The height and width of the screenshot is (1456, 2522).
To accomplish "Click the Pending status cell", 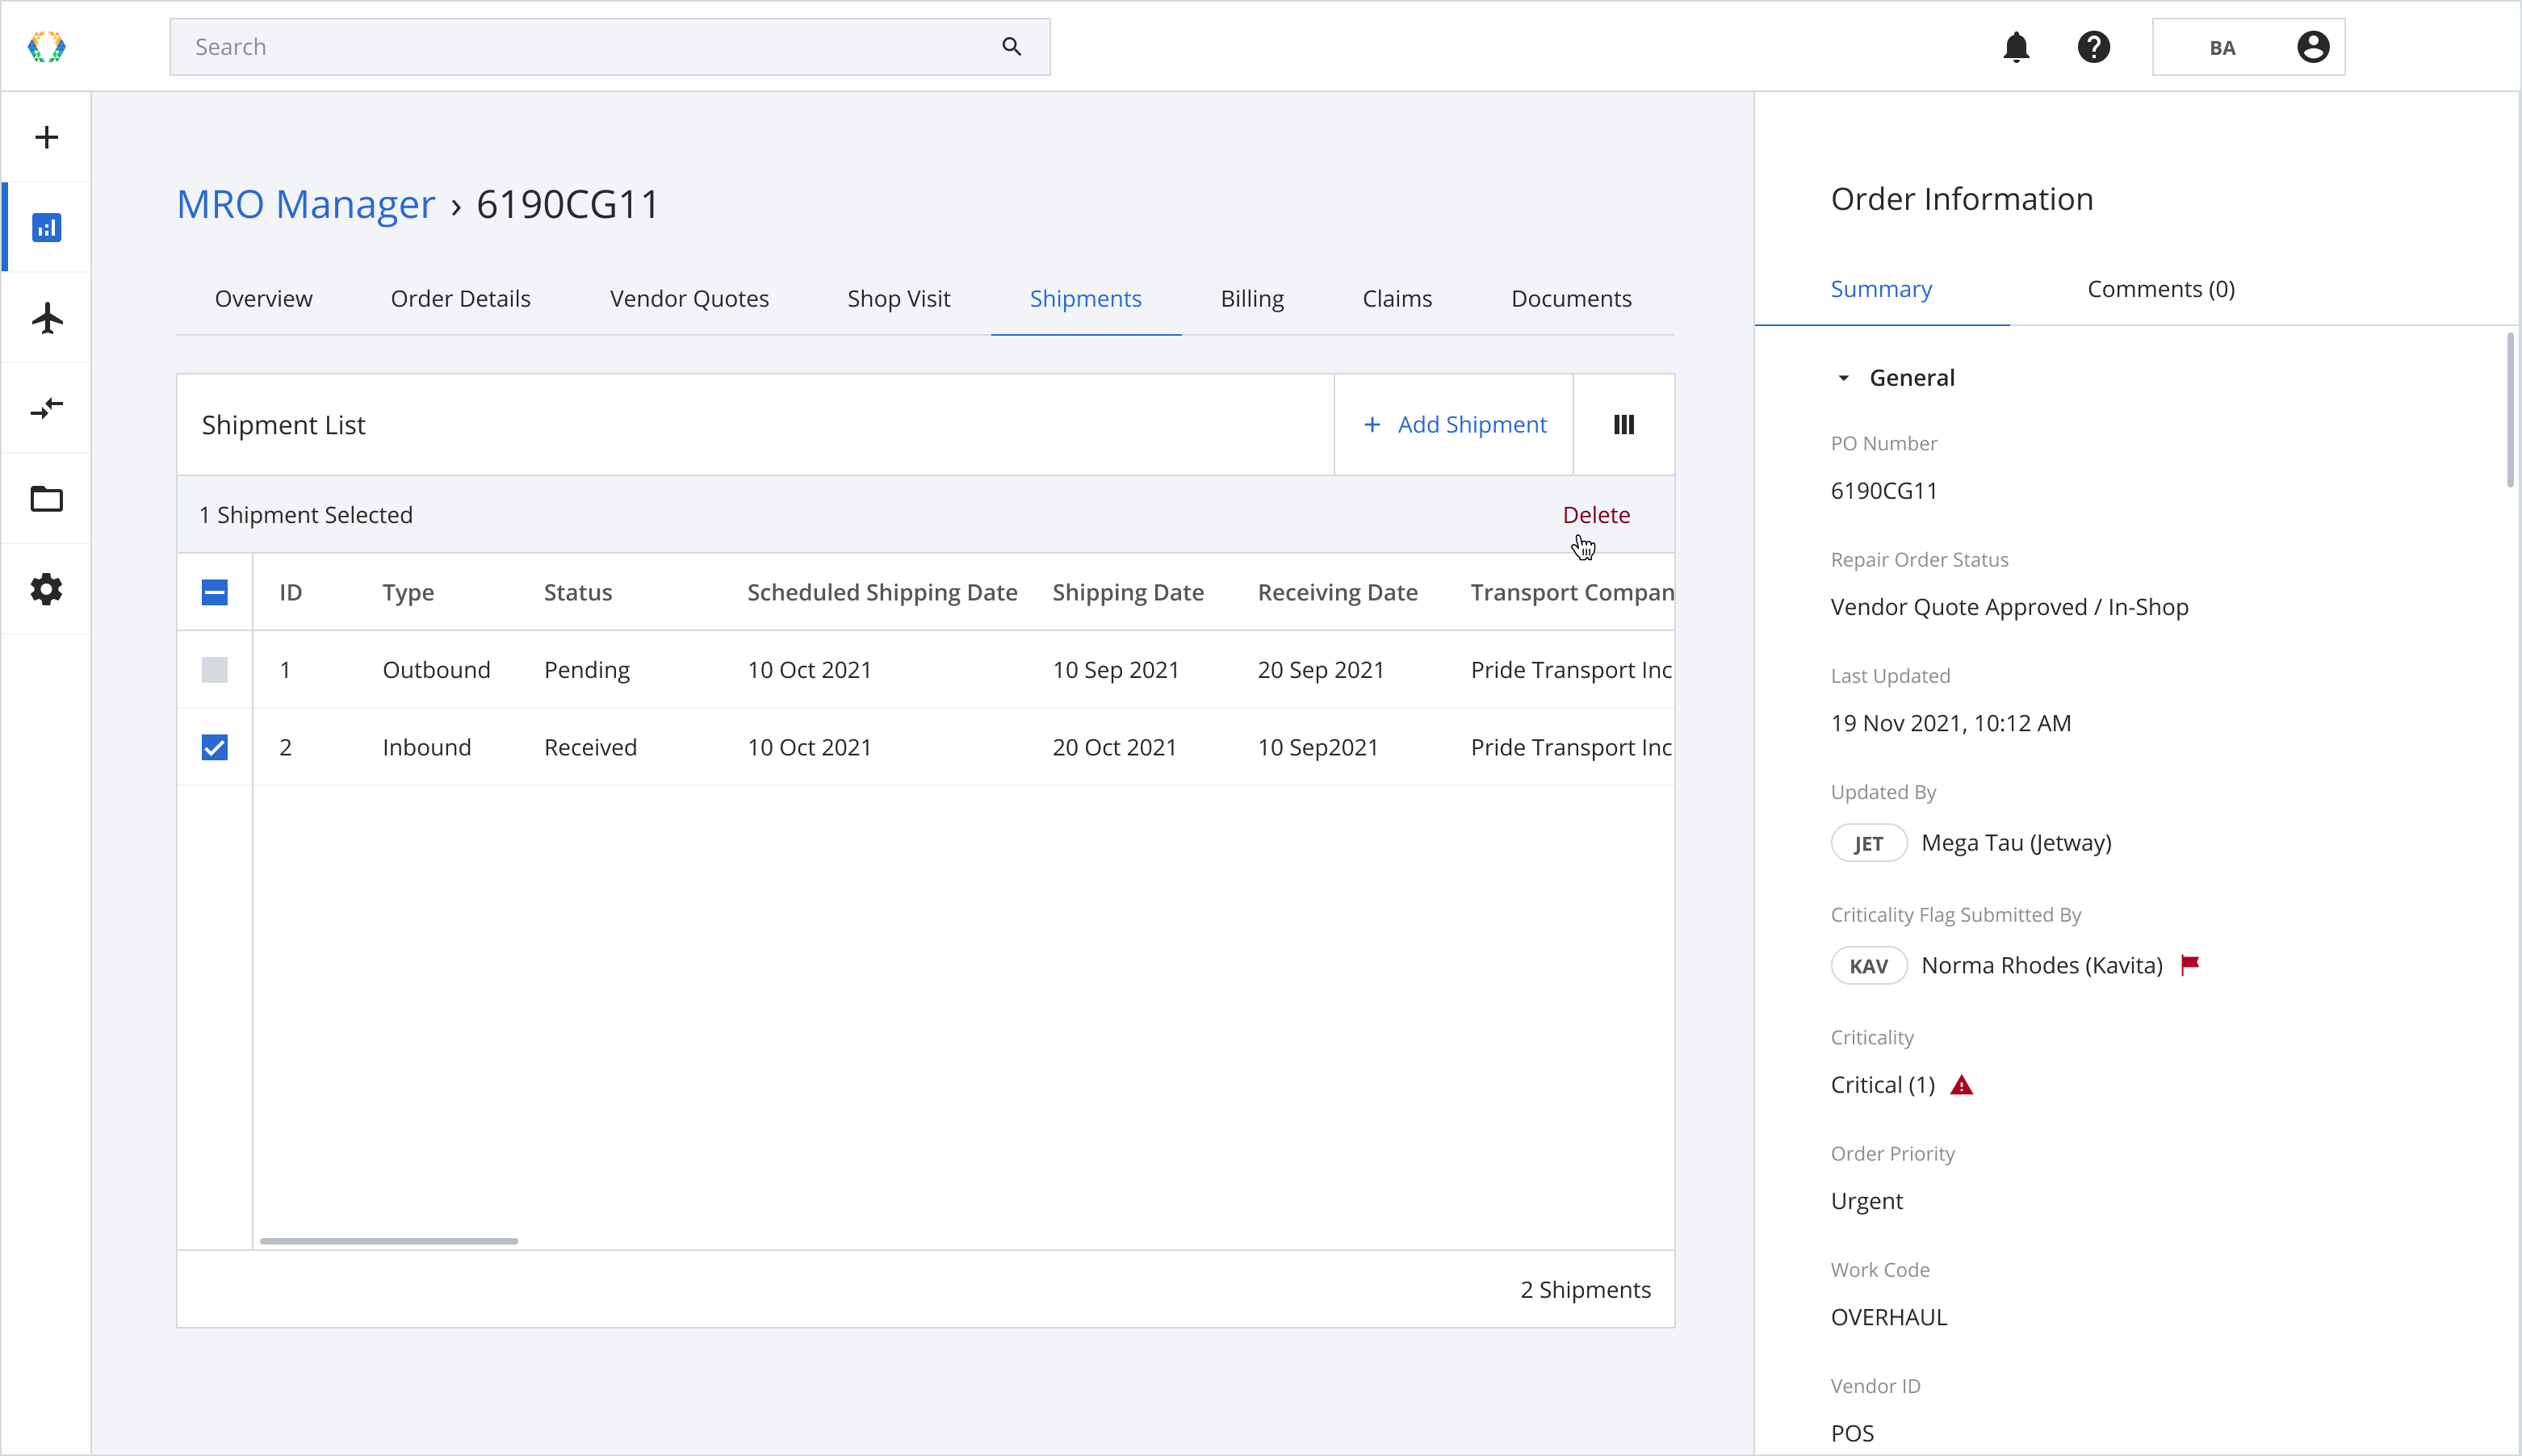I will pyautogui.click(x=587, y=670).
